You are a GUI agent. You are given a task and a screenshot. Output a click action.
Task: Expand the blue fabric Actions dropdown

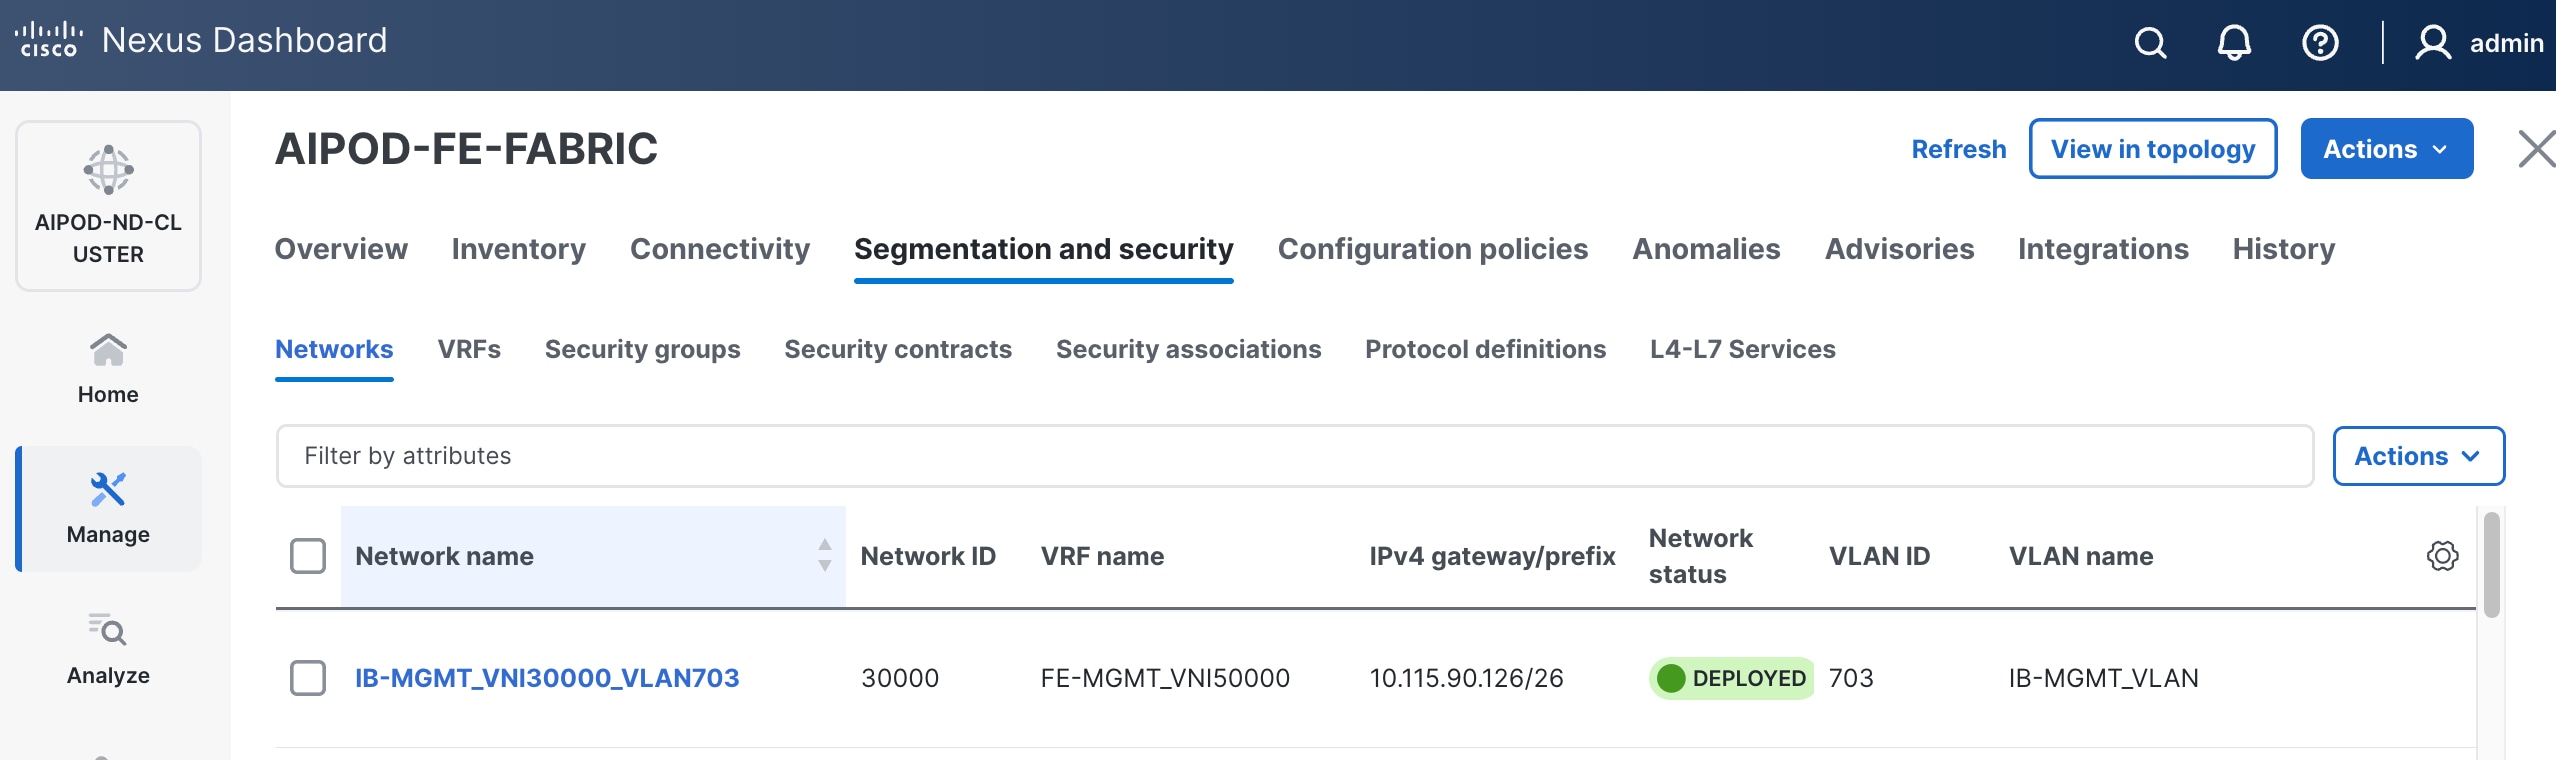(2386, 149)
